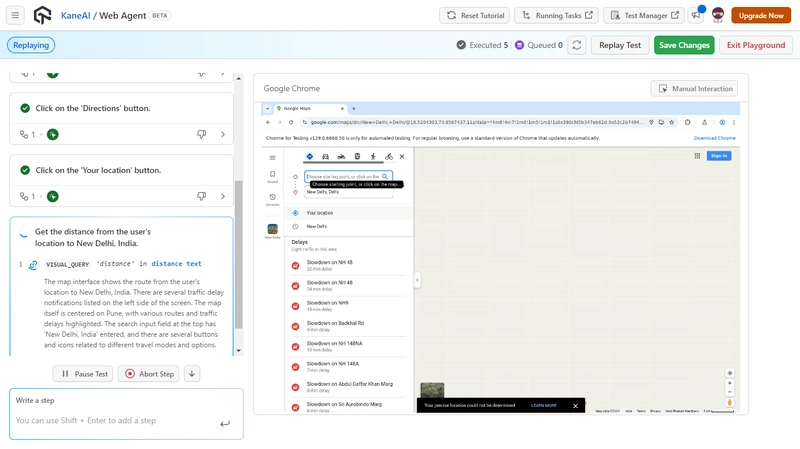800x449 pixels.
Task: Open a new Chrome tab
Action: [354, 108]
